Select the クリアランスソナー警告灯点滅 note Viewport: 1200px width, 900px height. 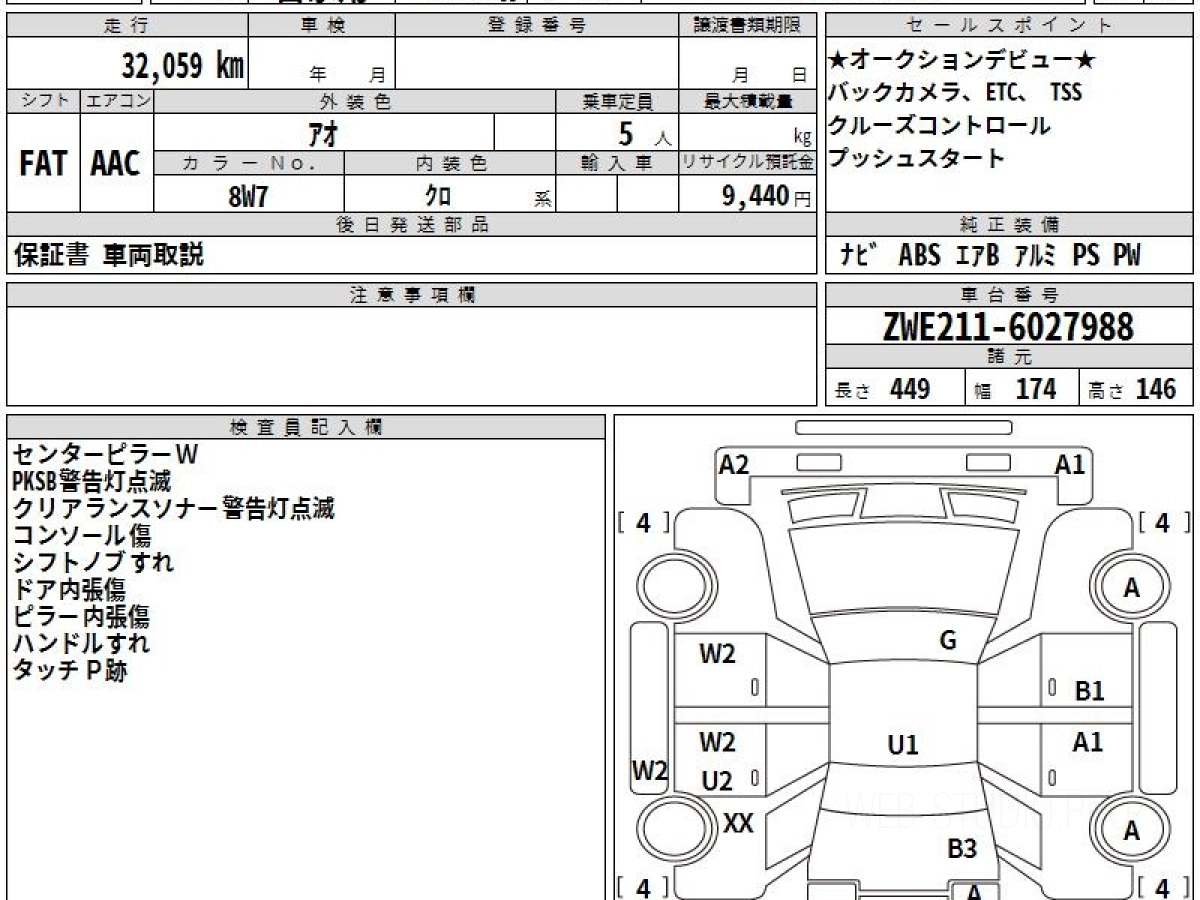coord(173,508)
